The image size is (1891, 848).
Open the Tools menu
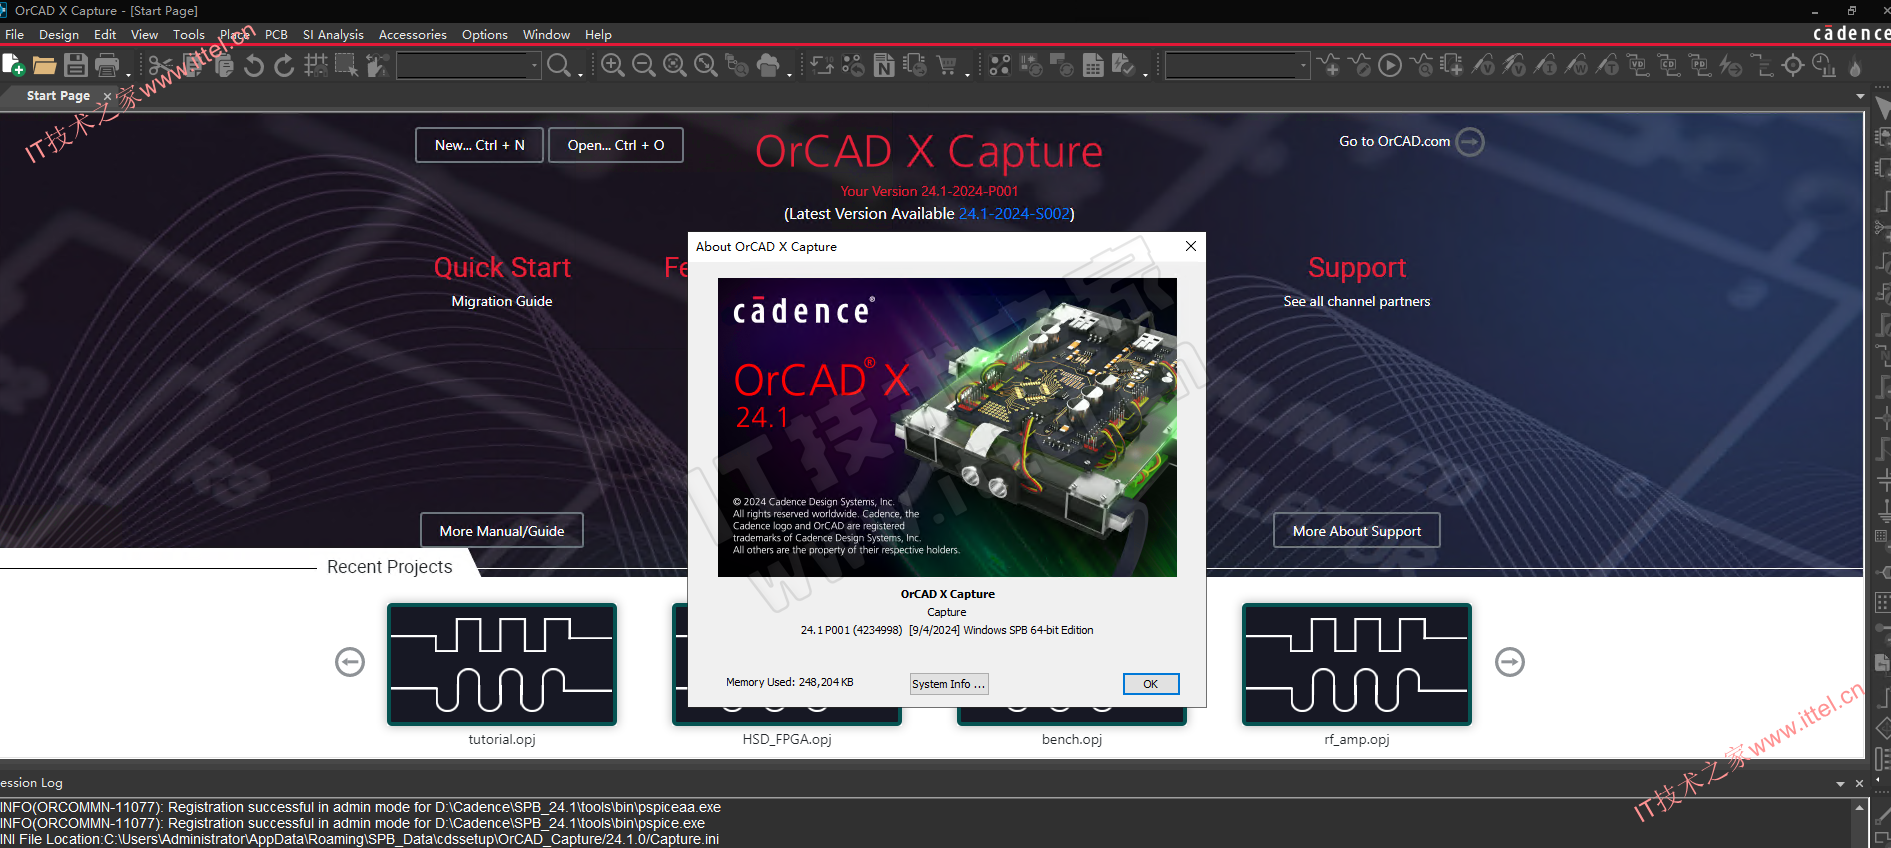pos(189,34)
